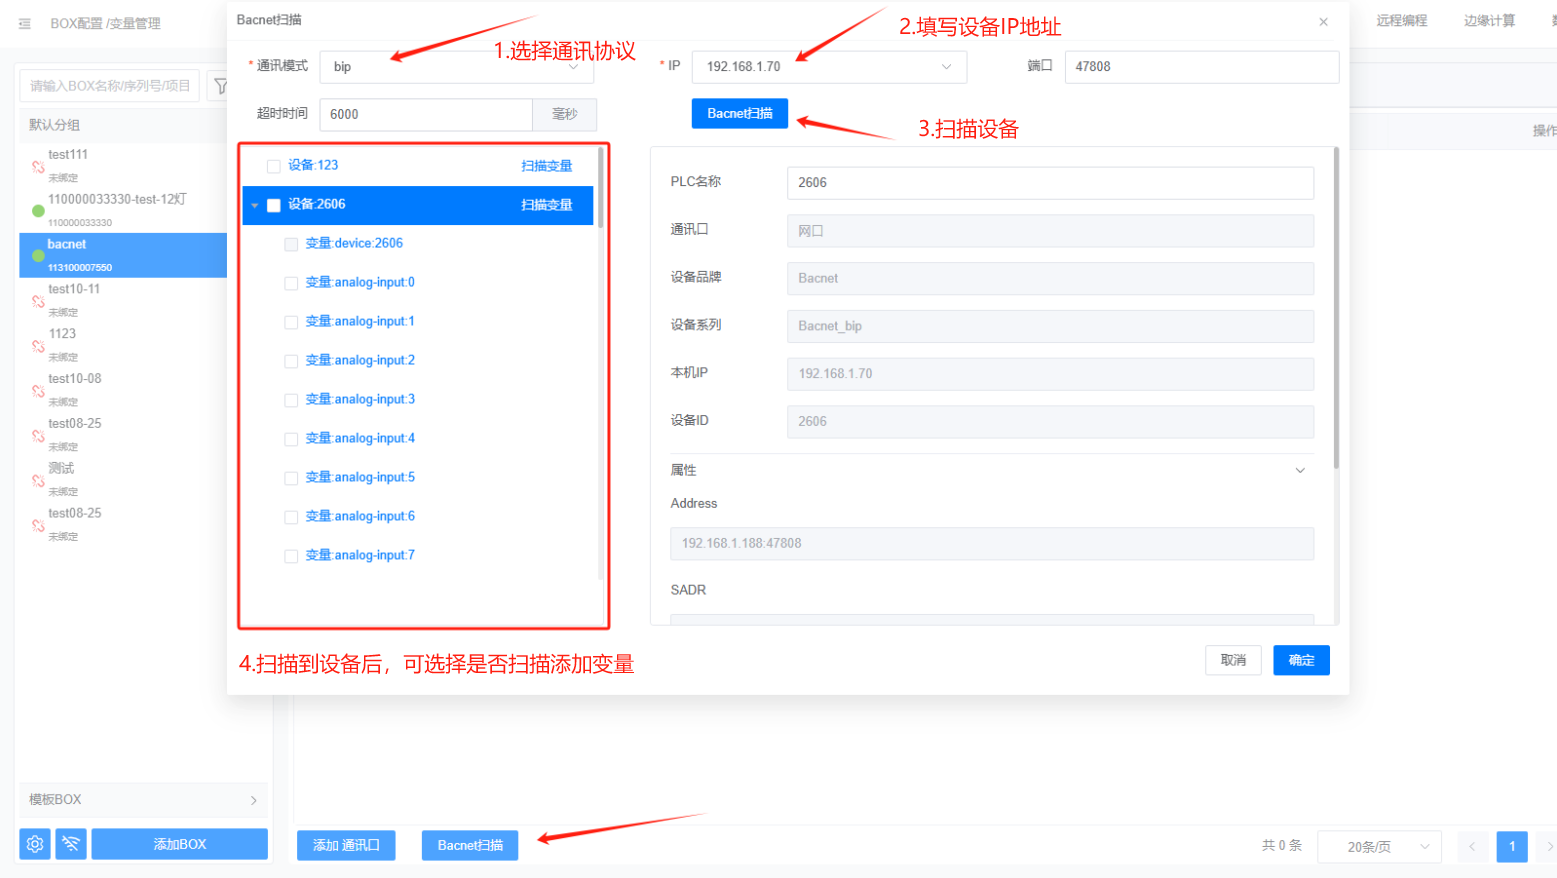The image size is (1557, 878).
Task: Click green status dot of bacnet box
Action: [x=38, y=256]
